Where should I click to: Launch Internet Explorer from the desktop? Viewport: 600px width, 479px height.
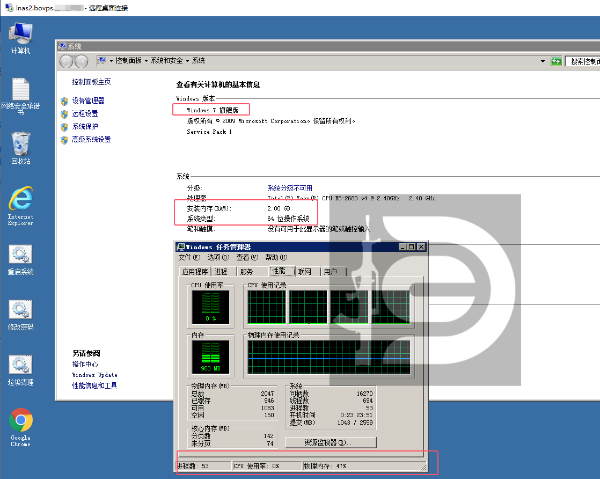21,205
